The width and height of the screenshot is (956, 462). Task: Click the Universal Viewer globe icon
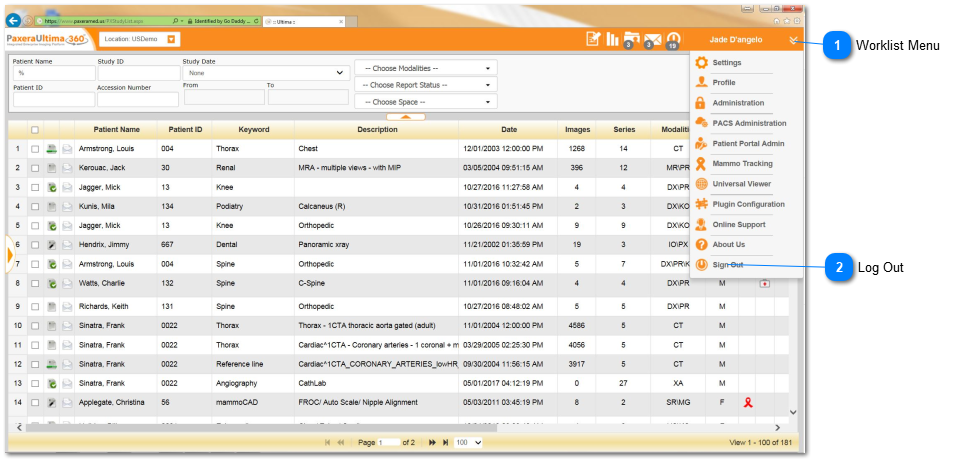pyautogui.click(x=702, y=183)
